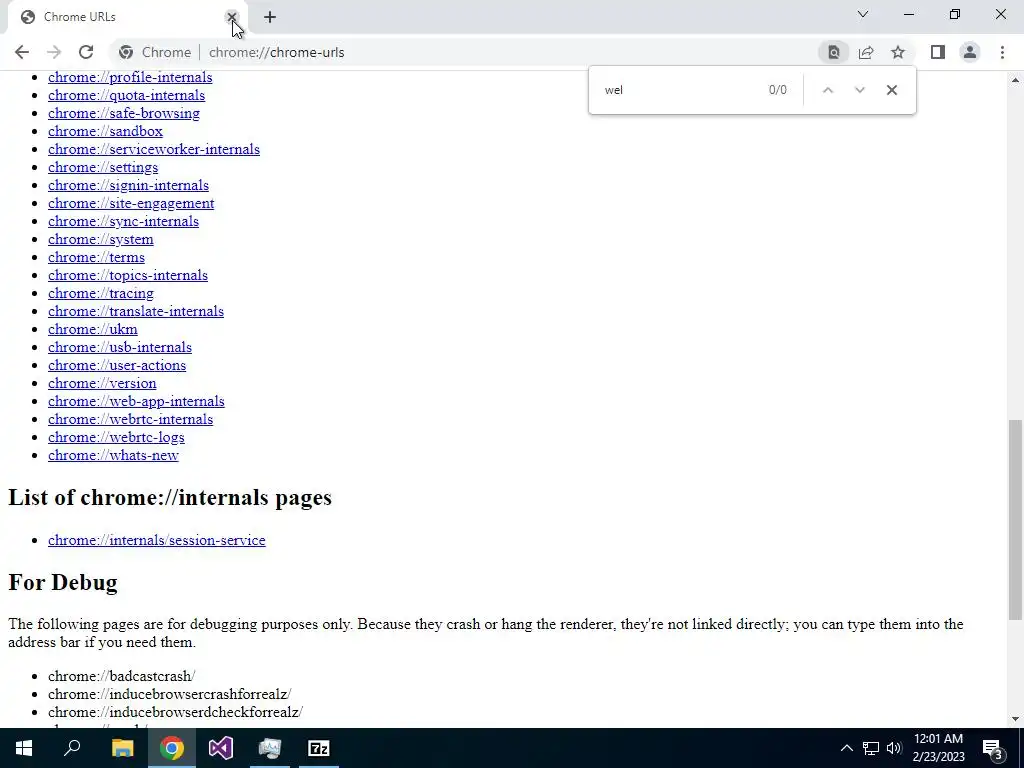Go back using the browser back arrow
Screen dimensions: 1024x768
(22, 52)
